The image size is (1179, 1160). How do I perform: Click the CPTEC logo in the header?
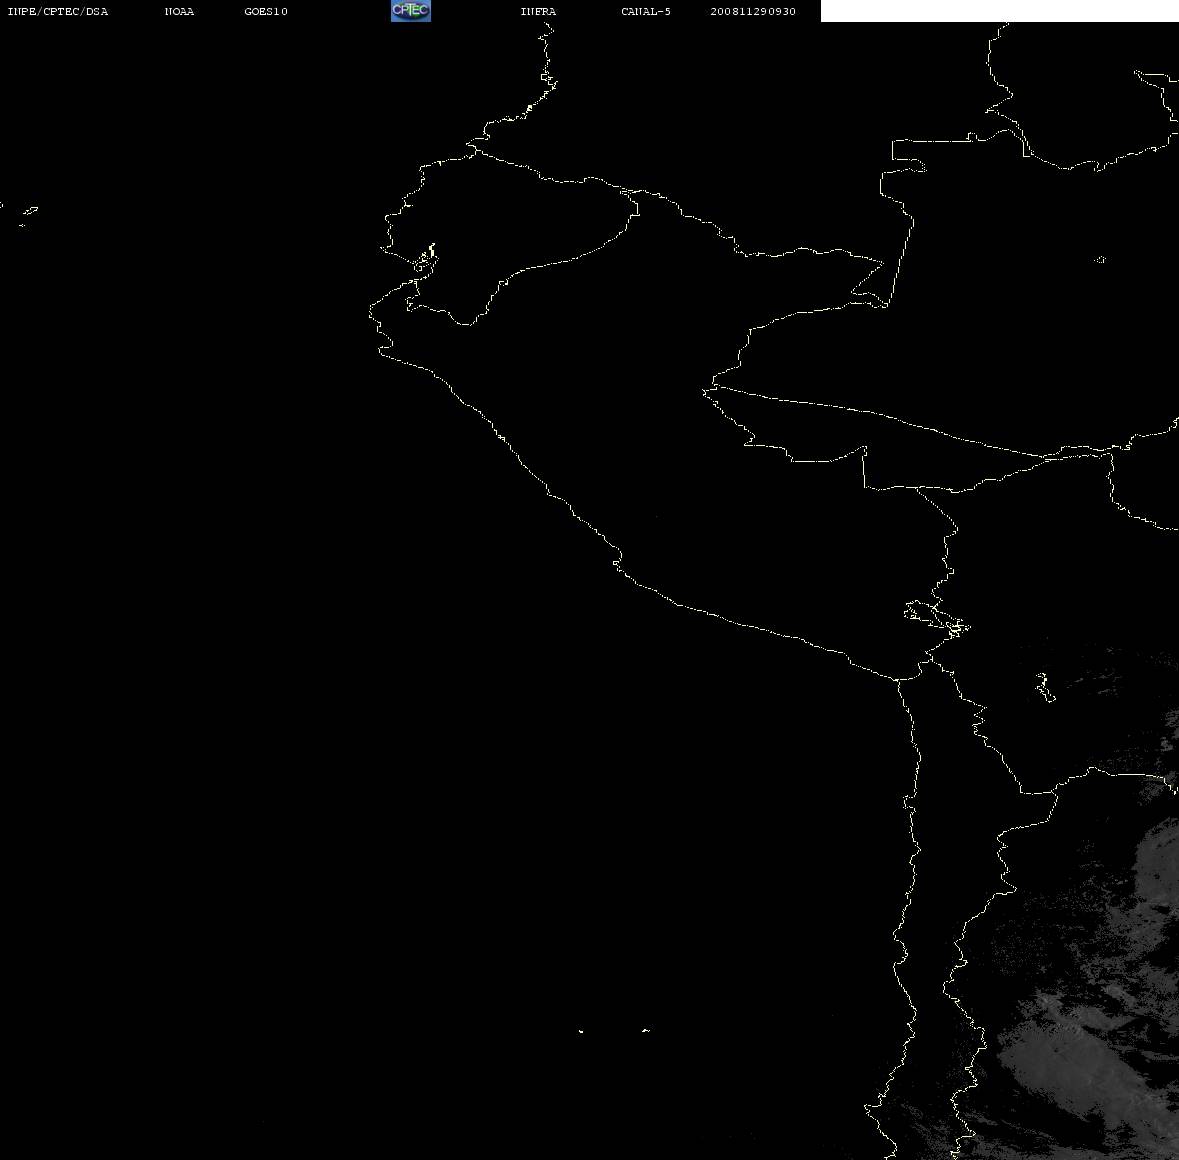(x=411, y=11)
